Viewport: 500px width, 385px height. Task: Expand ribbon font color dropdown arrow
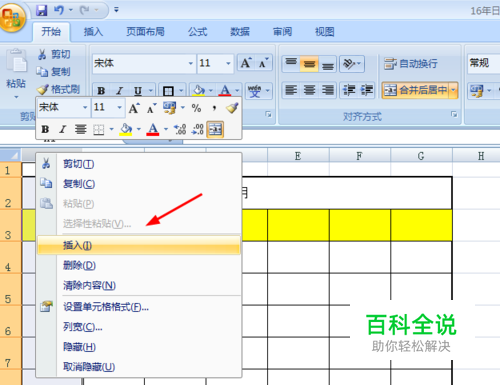click(237, 90)
